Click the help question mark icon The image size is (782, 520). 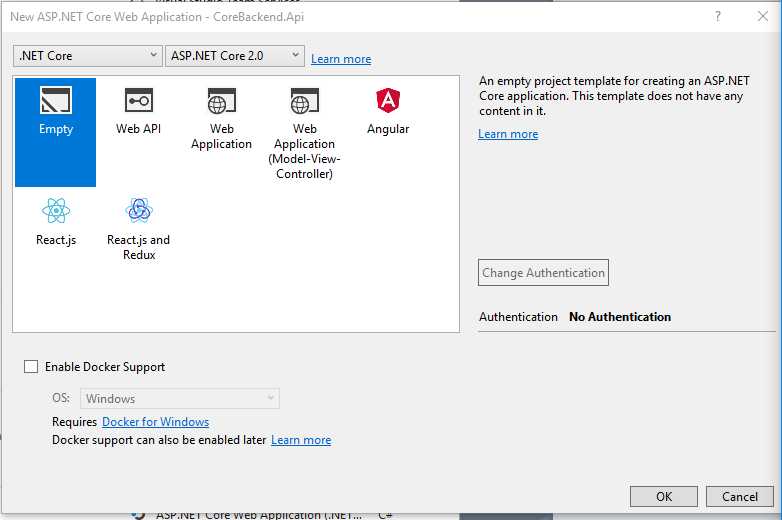pyautogui.click(x=717, y=16)
